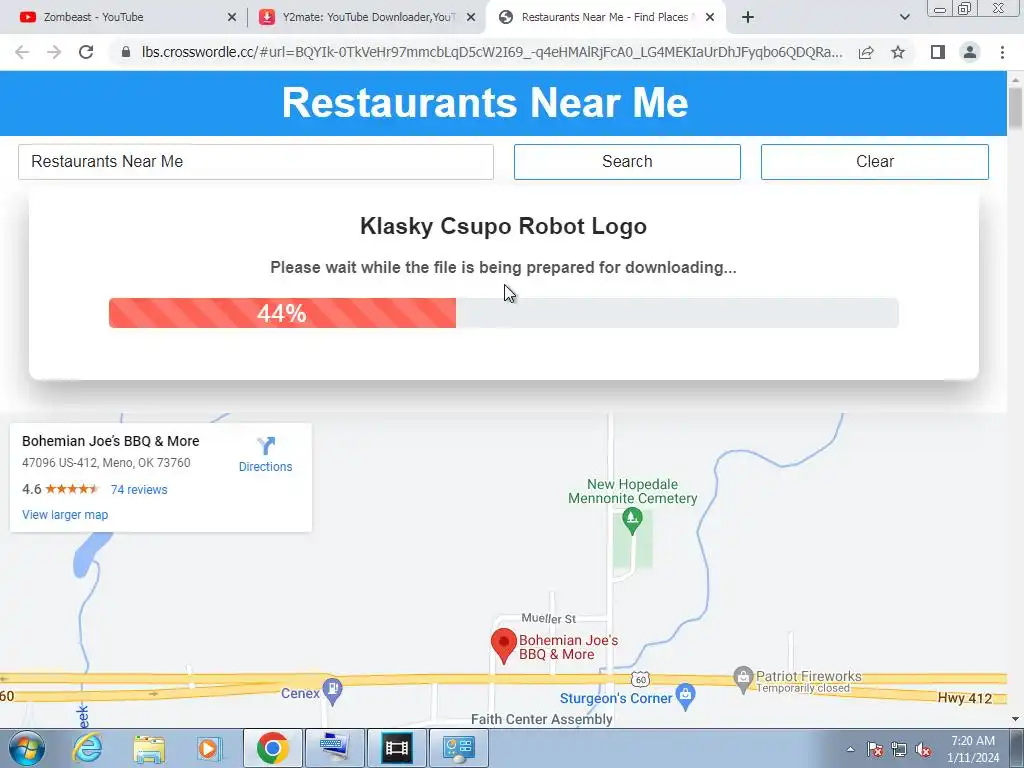Open the Chrome profile avatar

tap(970, 52)
